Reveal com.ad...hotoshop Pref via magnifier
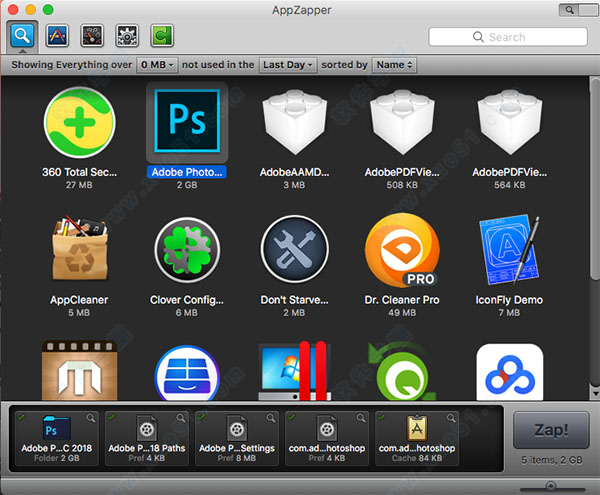The width and height of the screenshot is (600, 495). (x=361, y=418)
